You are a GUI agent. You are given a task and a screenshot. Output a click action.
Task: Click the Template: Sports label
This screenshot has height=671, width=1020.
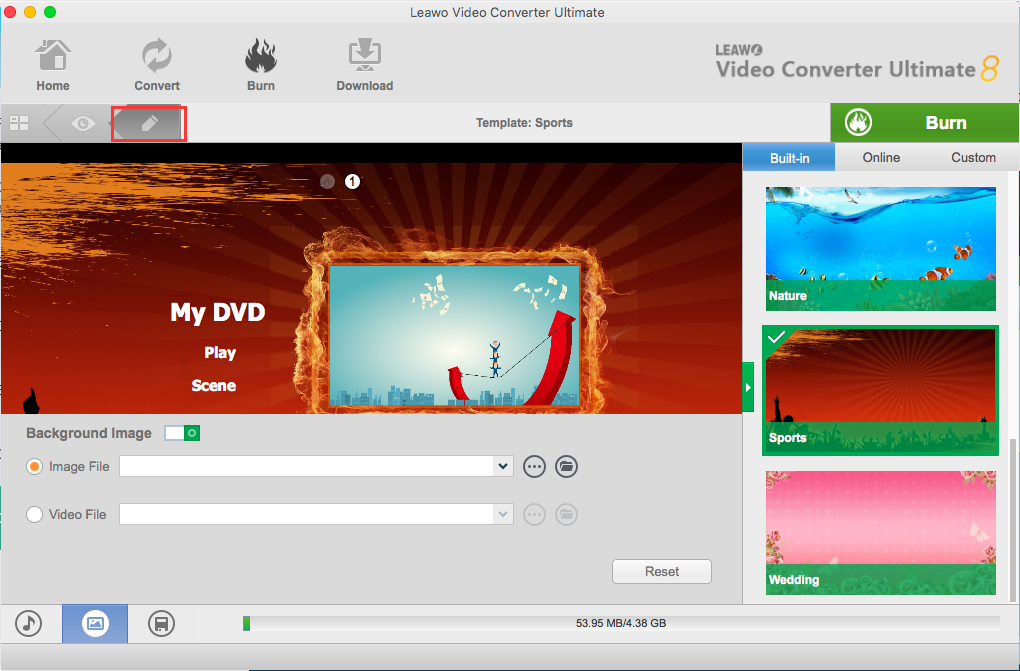tap(524, 123)
